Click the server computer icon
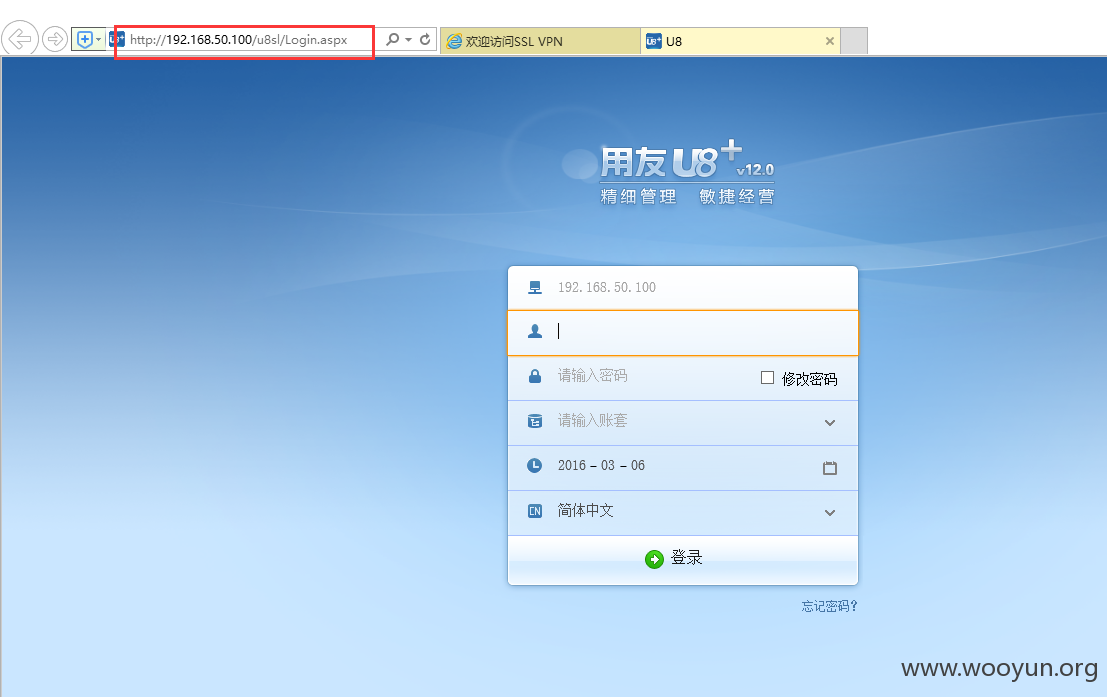Viewport: 1107px width, 697px height. [x=535, y=287]
